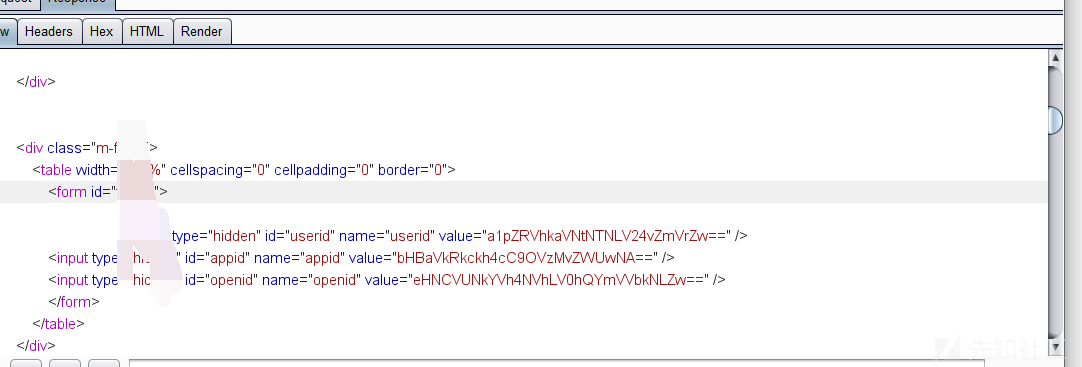The image size is (1082, 367).
Task: Click the second small button beside search
Action: 66,363
